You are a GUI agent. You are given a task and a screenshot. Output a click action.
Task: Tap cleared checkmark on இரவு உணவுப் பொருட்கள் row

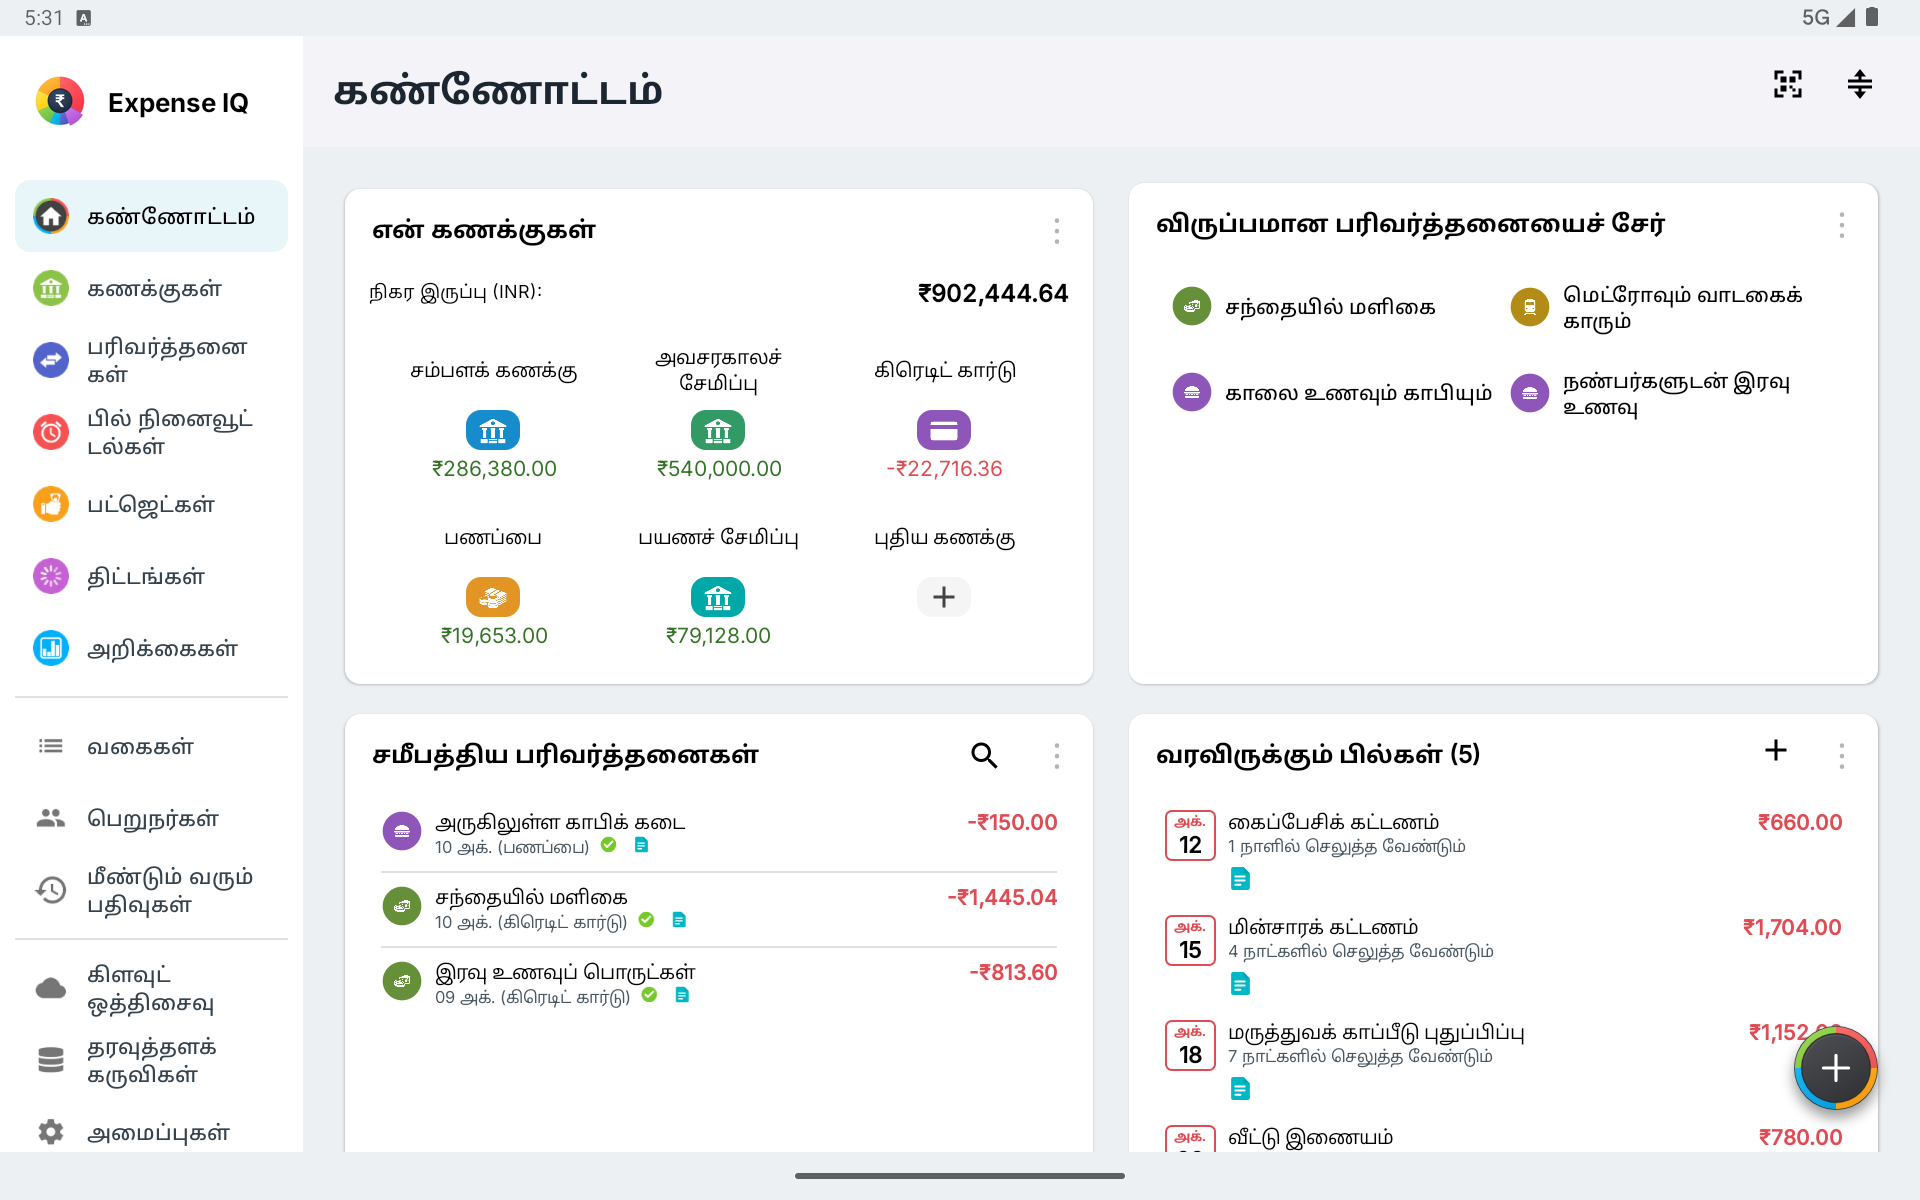point(650,995)
